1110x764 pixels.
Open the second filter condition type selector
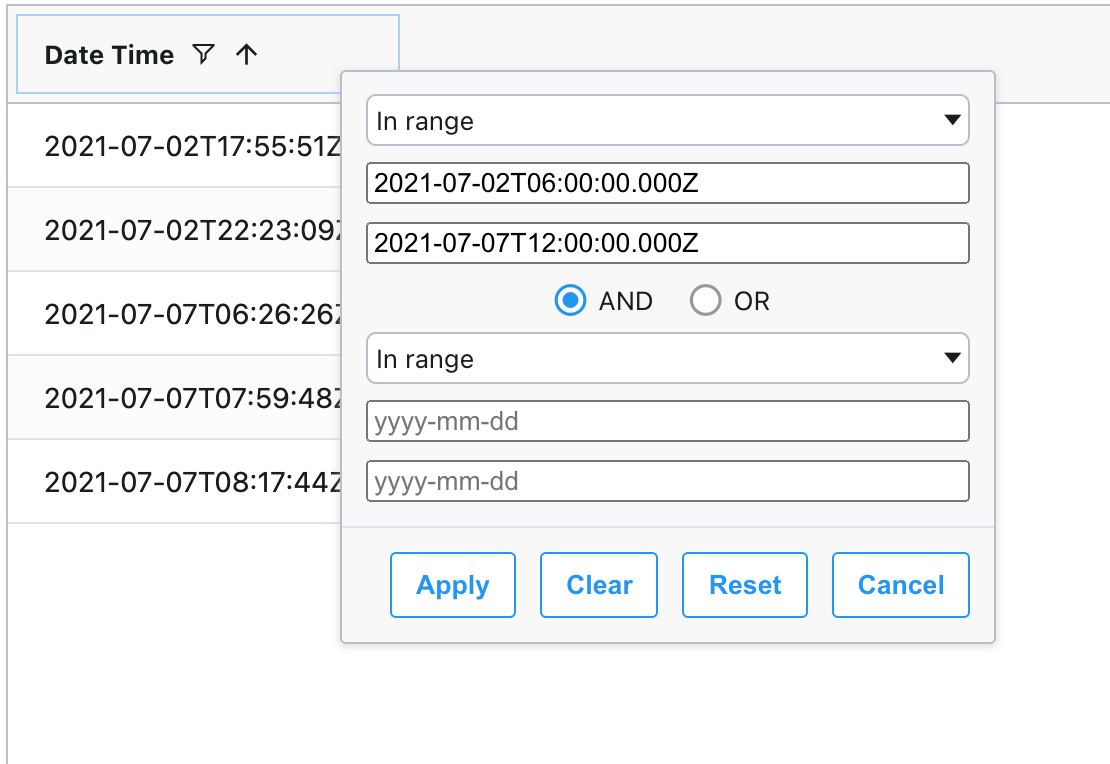click(668, 358)
